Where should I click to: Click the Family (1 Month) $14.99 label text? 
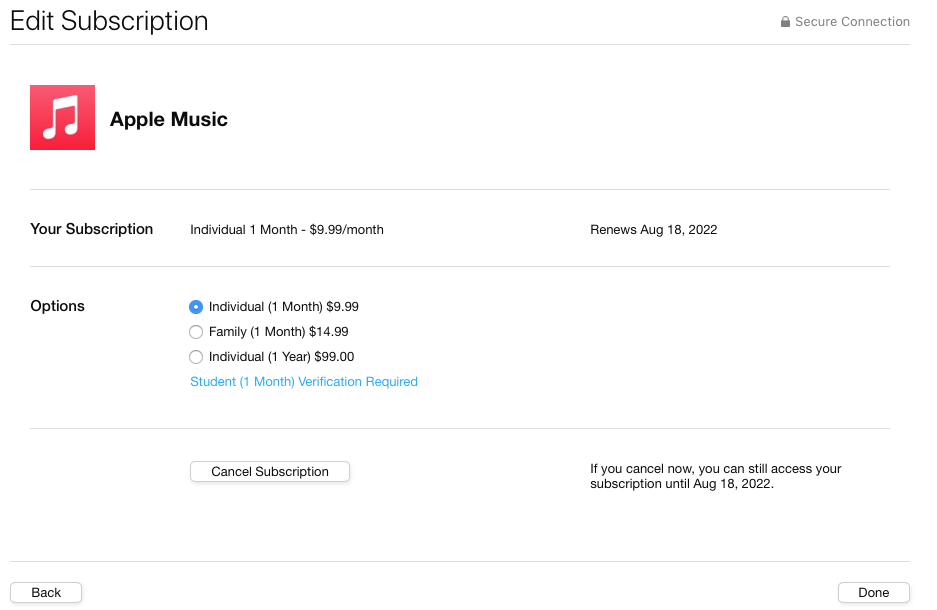pos(279,332)
